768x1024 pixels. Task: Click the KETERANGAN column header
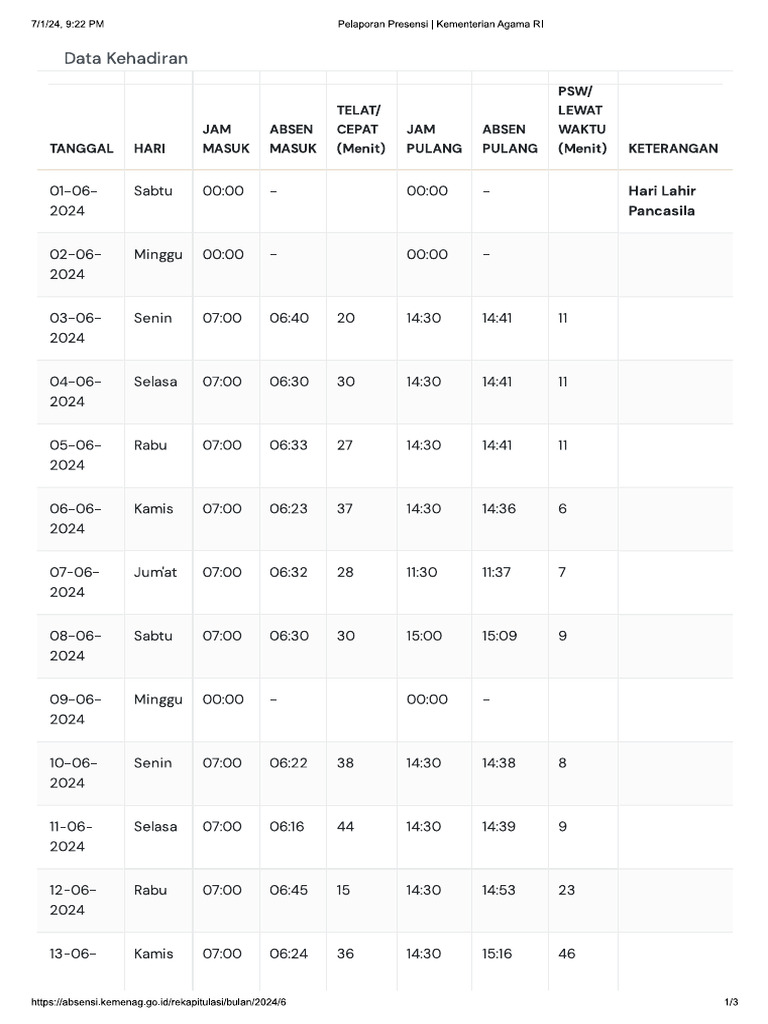673,149
